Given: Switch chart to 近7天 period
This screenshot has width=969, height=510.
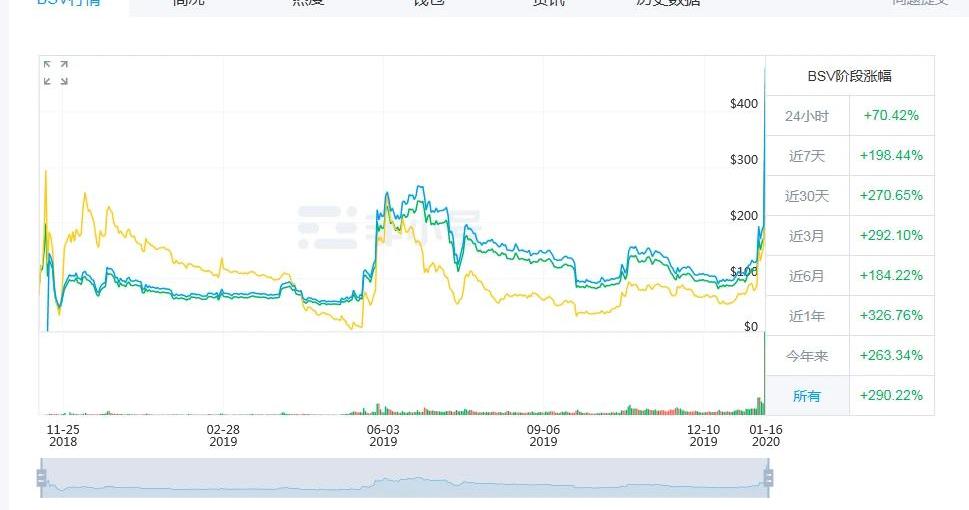Looking at the screenshot, I should pos(806,156).
